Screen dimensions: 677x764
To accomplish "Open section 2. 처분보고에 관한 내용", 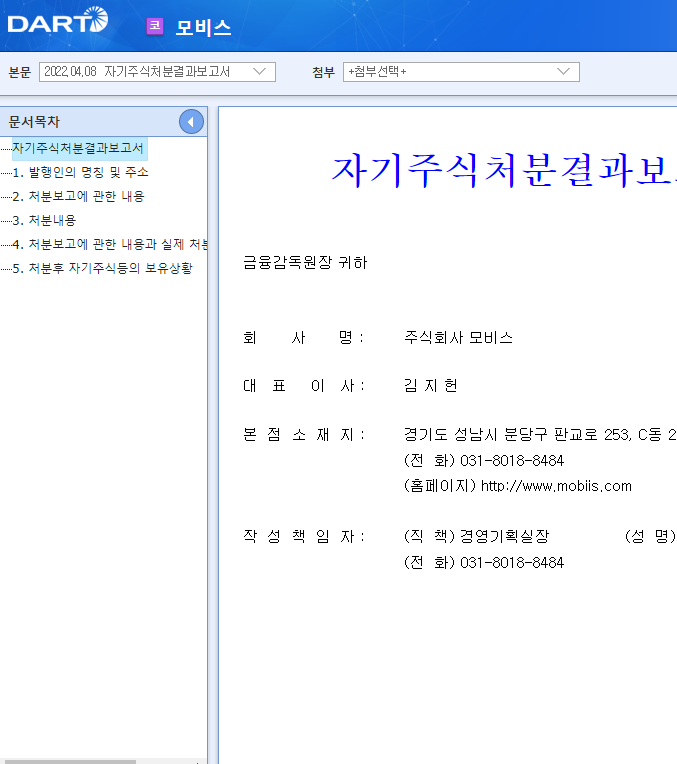I will tap(78, 196).
